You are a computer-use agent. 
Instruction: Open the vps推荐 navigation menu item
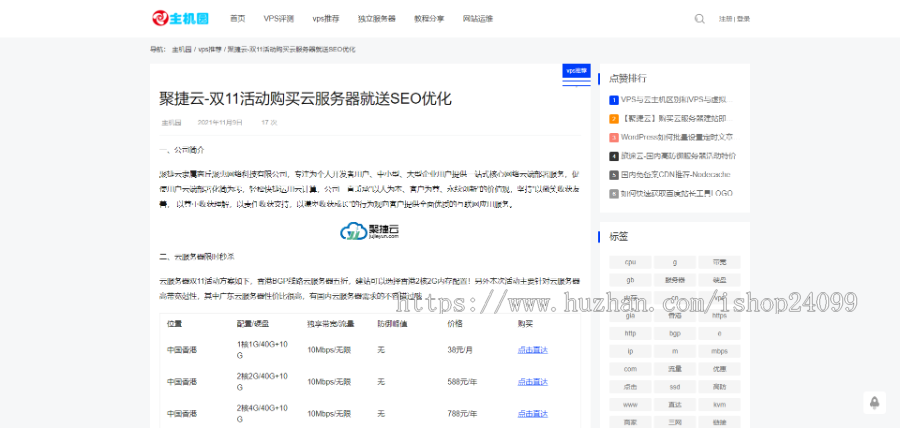point(326,18)
